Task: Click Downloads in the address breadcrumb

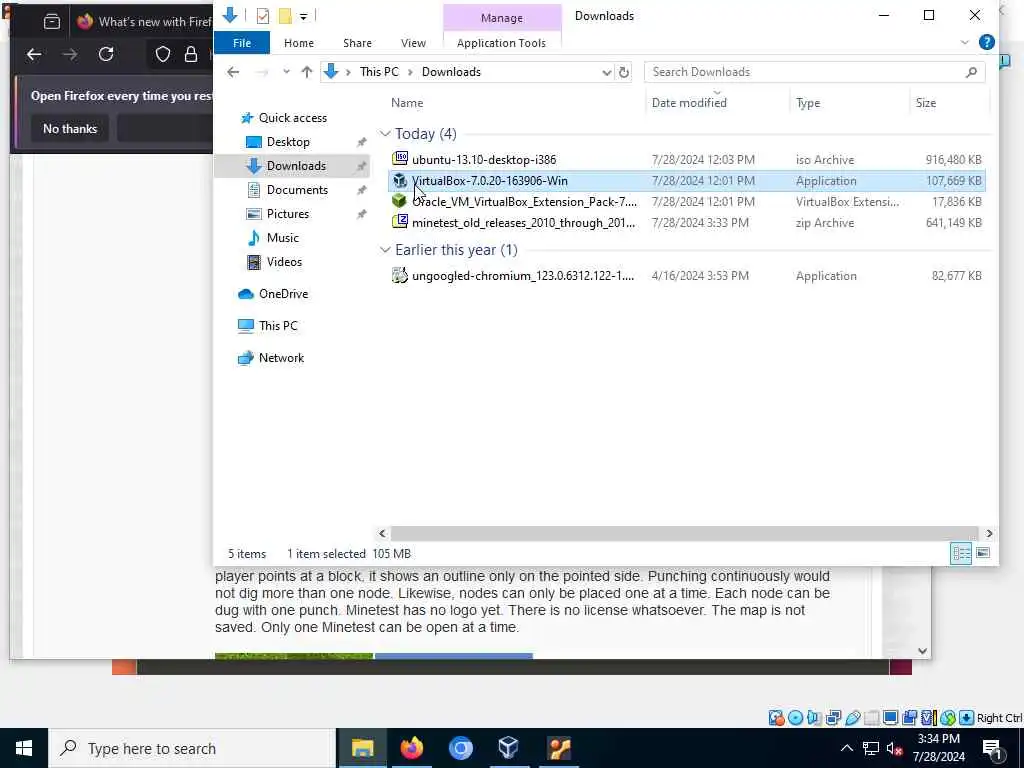Action: point(451,72)
